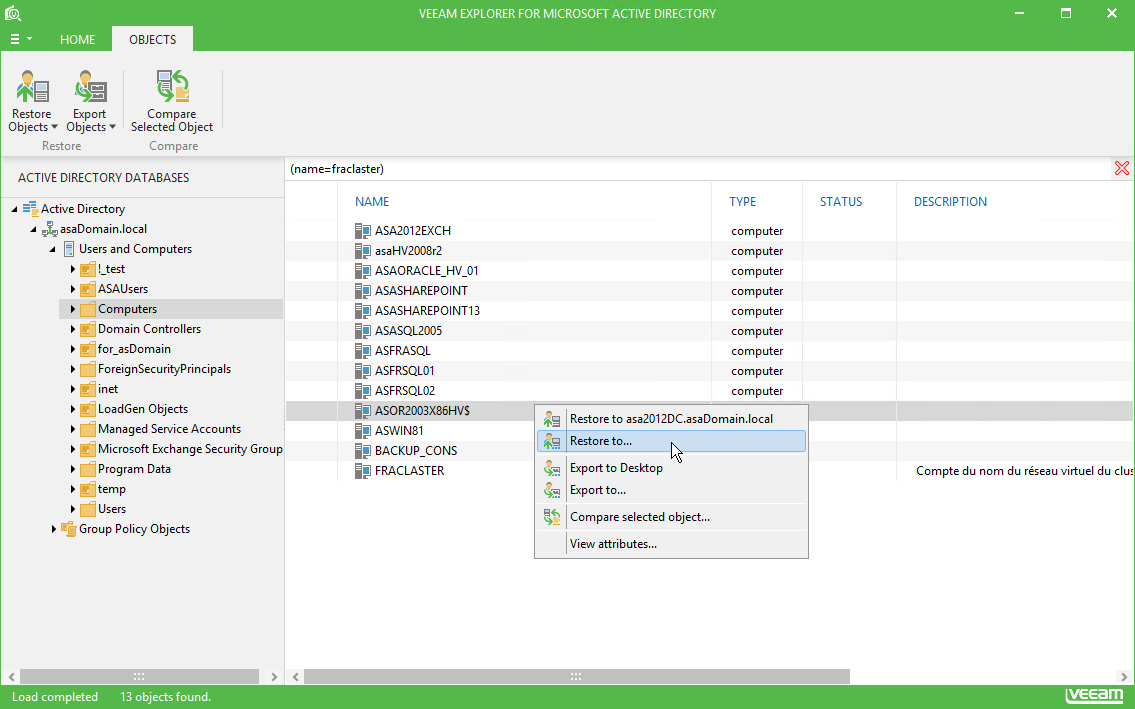Select the inet tree folder
The height and width of the screenshot is (709, 1135).
click(108, 389)
